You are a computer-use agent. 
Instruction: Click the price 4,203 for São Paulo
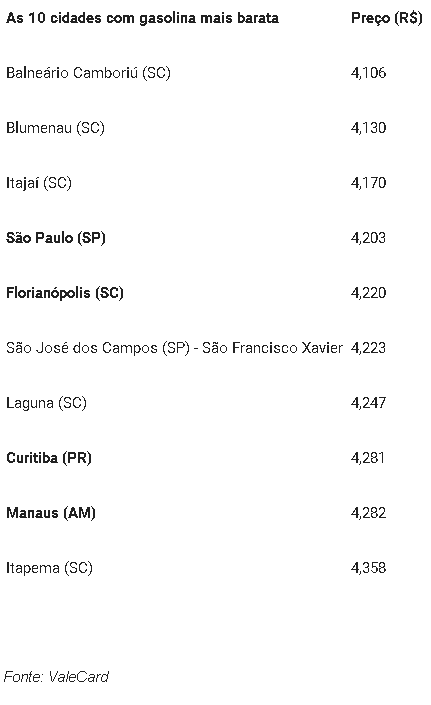click(368, 238)
